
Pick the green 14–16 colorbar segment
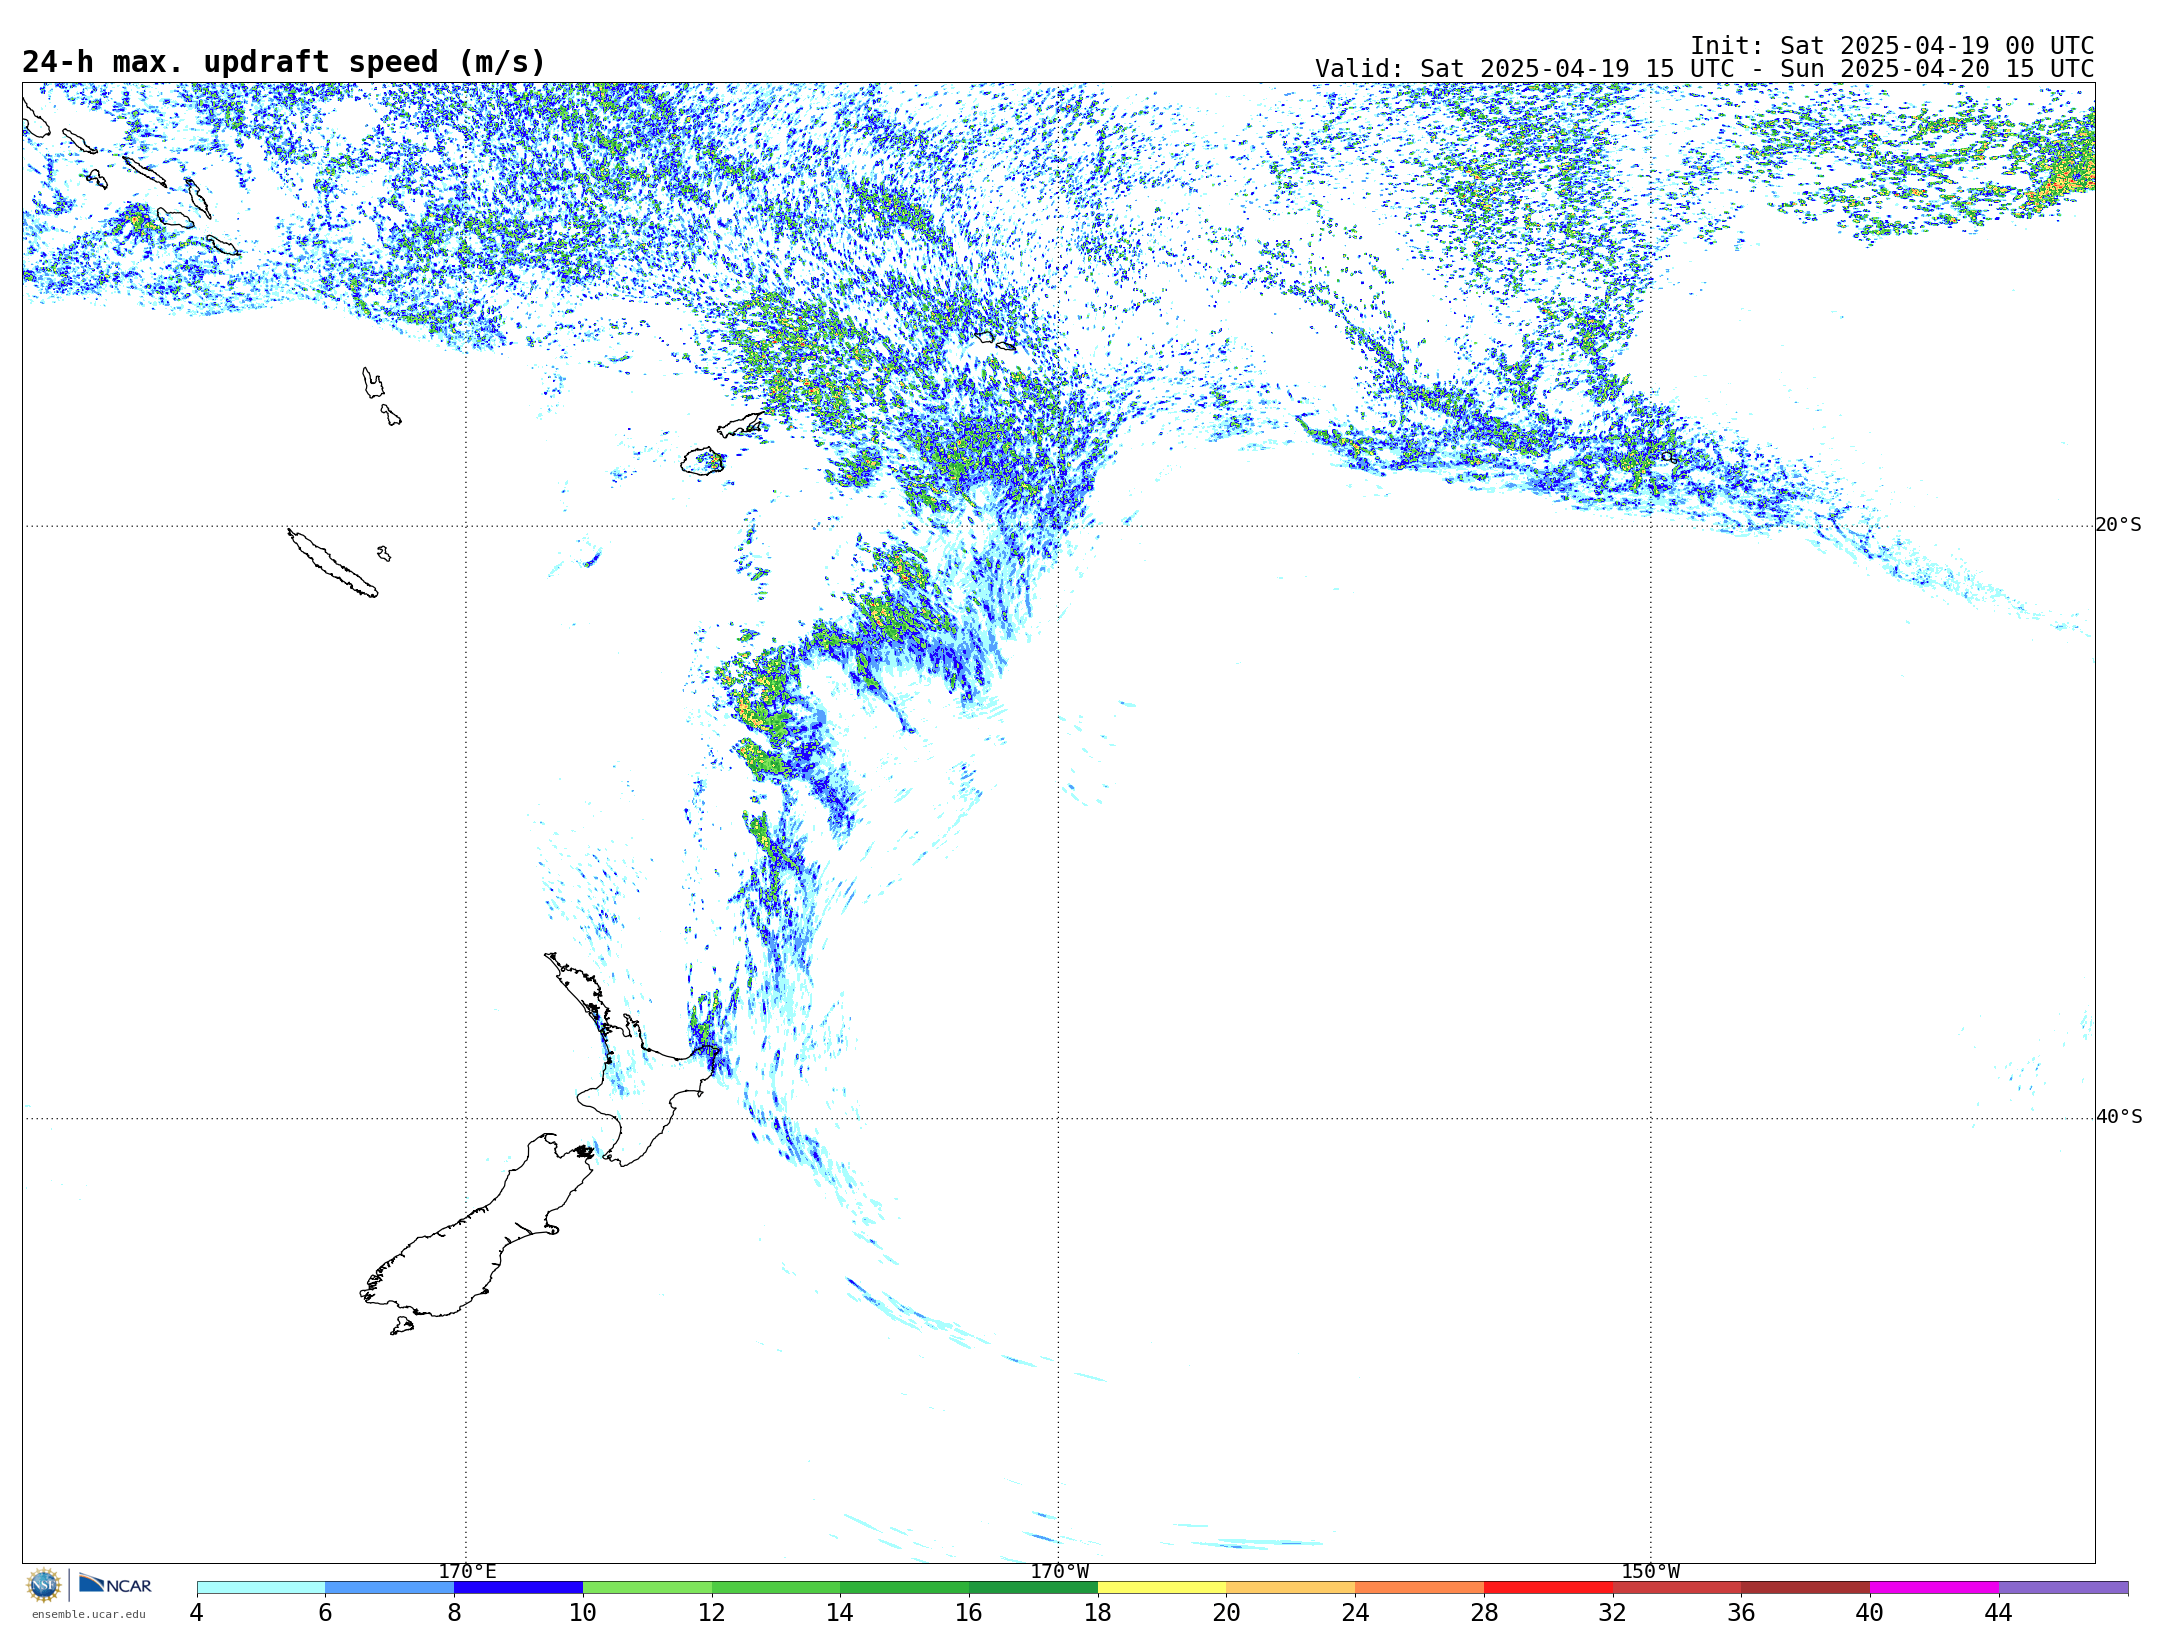point(905,1588)
